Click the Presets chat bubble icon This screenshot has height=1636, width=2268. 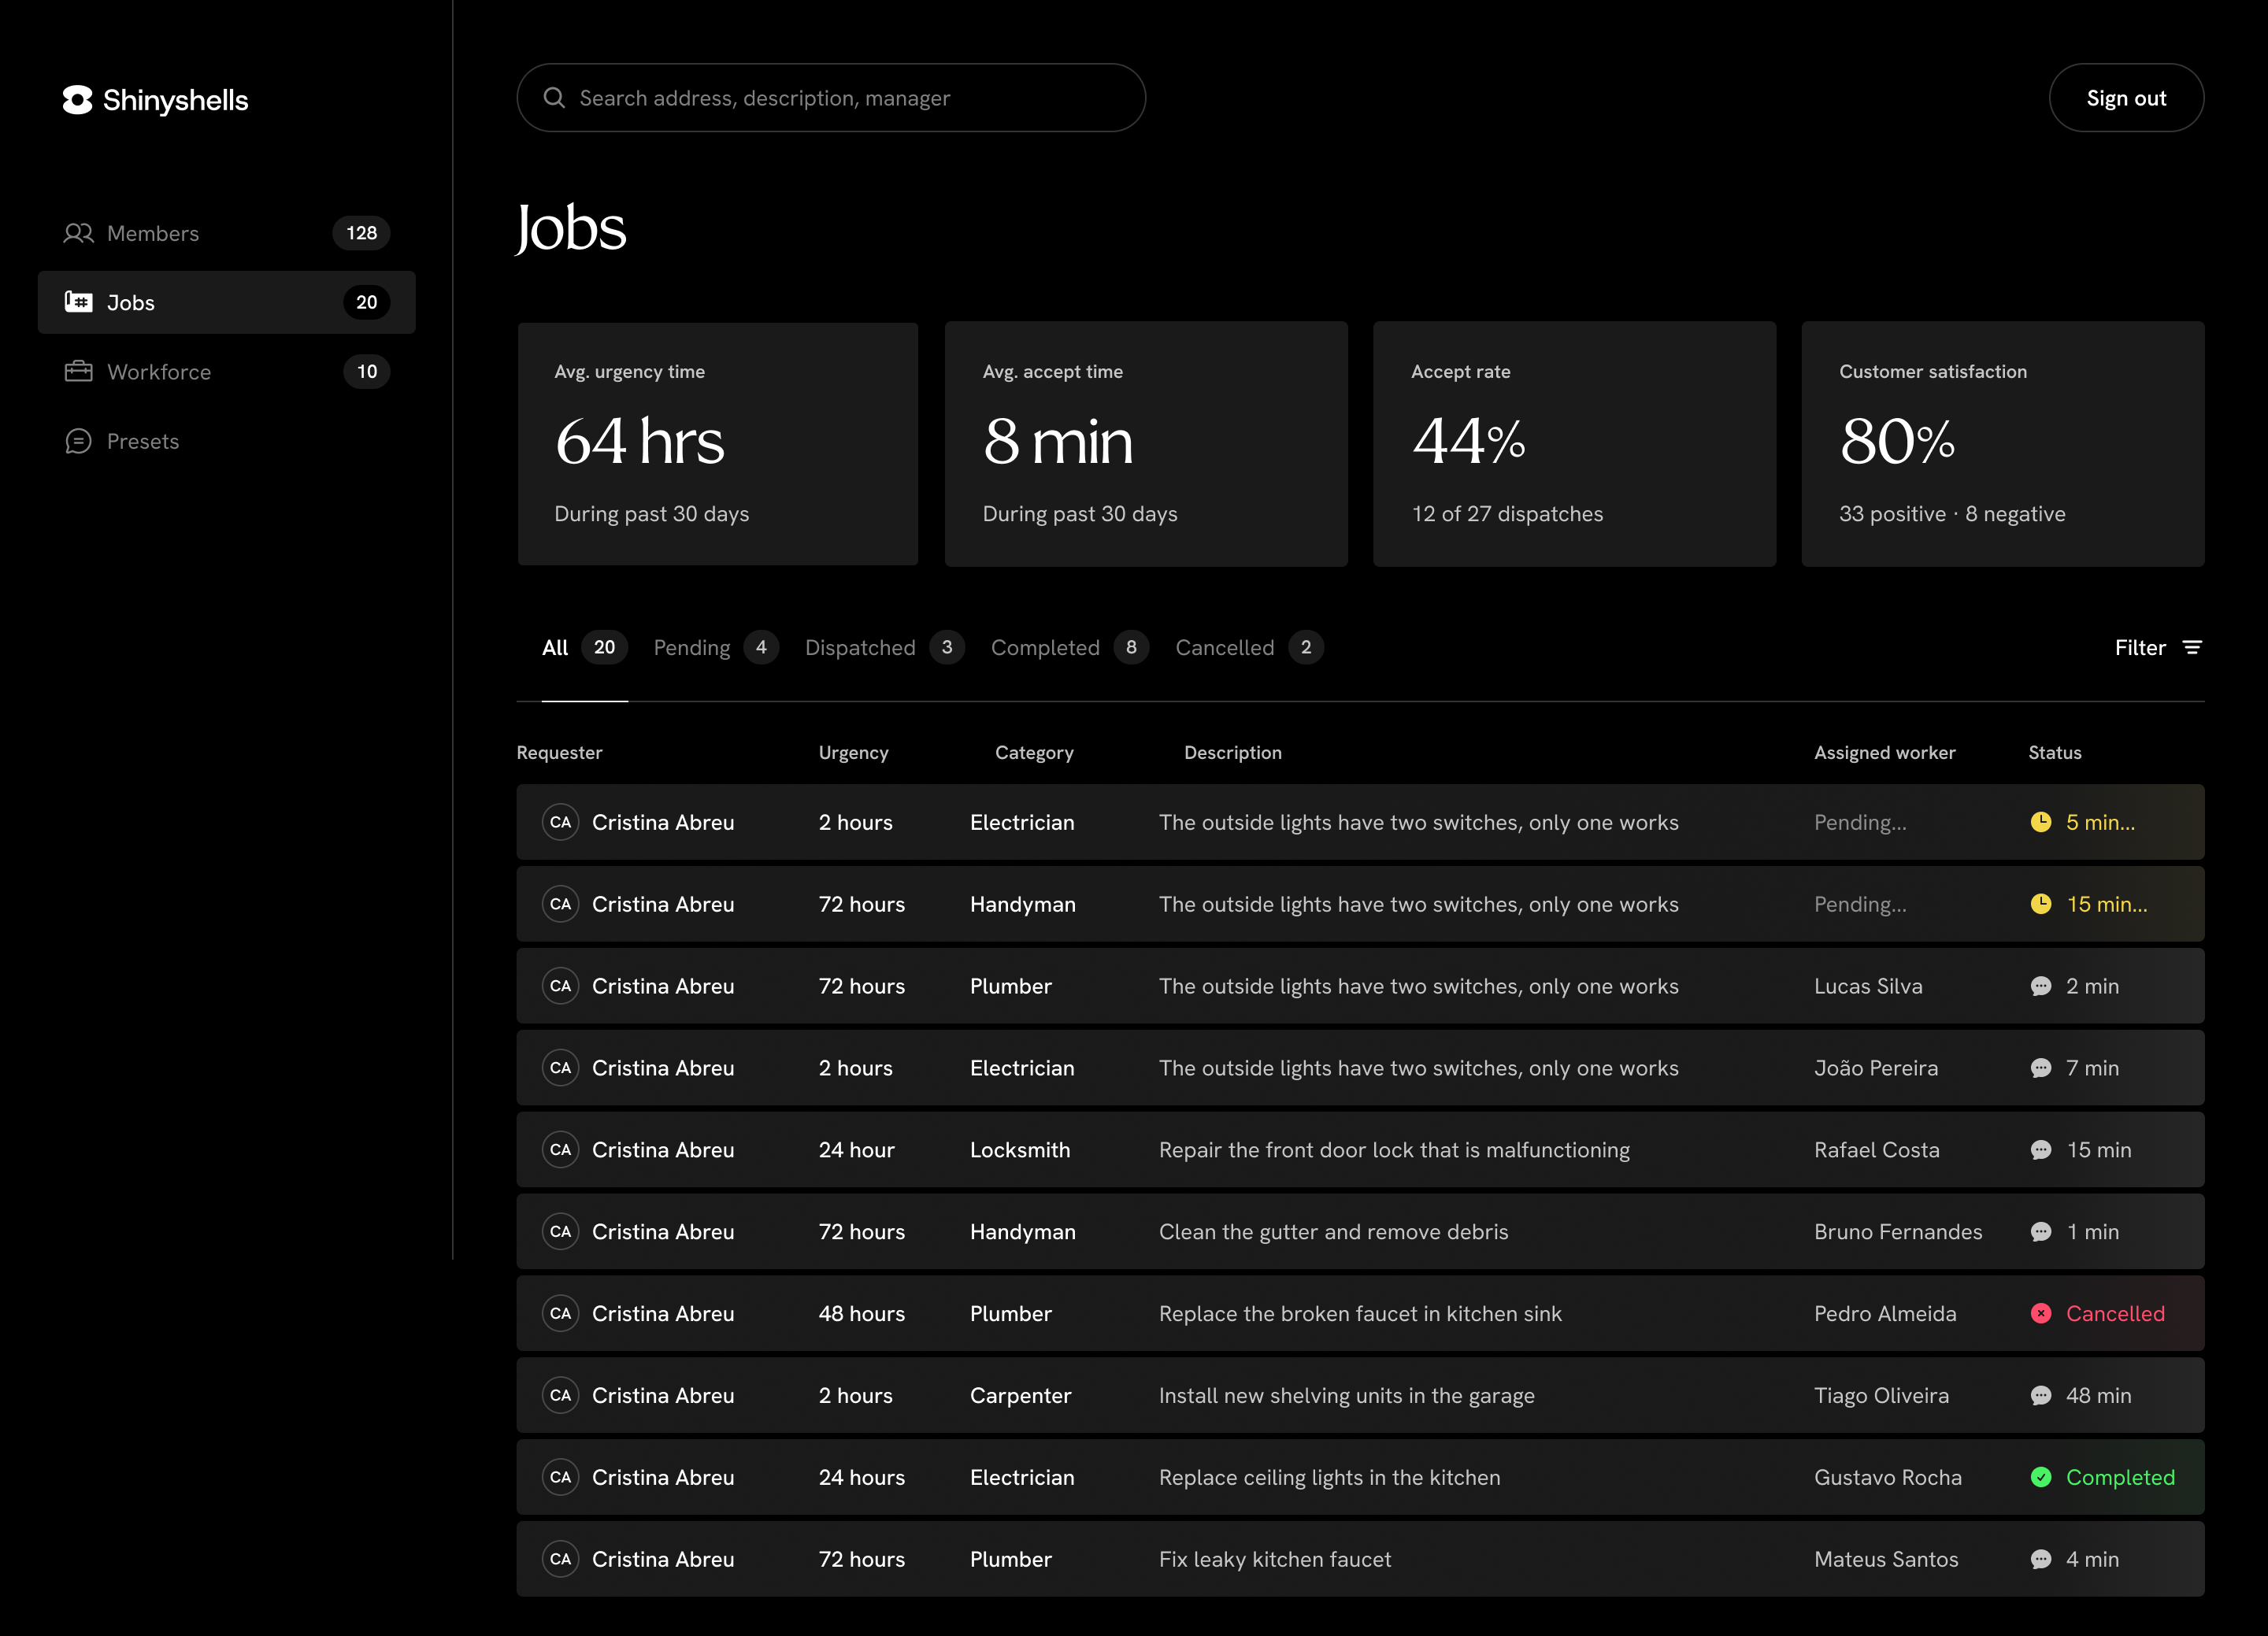coord(78,441)
